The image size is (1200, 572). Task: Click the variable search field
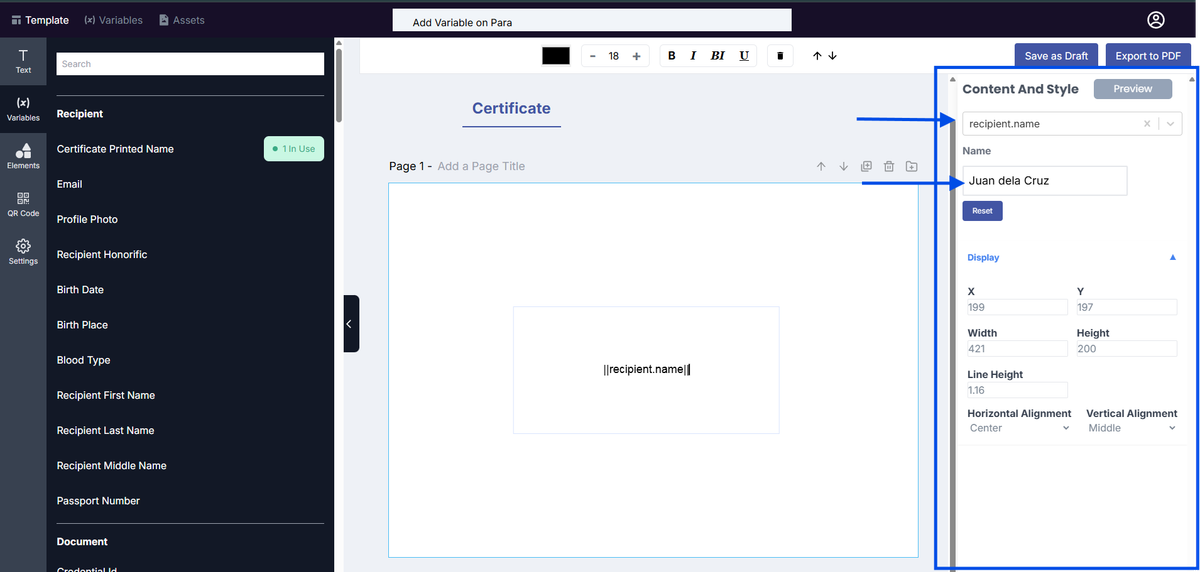190,64
